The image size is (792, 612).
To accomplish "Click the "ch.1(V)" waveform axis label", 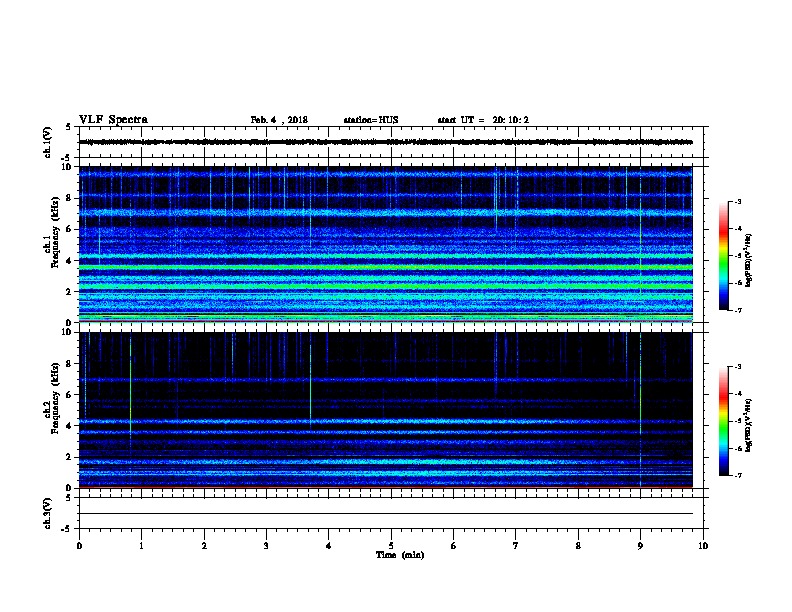I will tap(48, 142).
